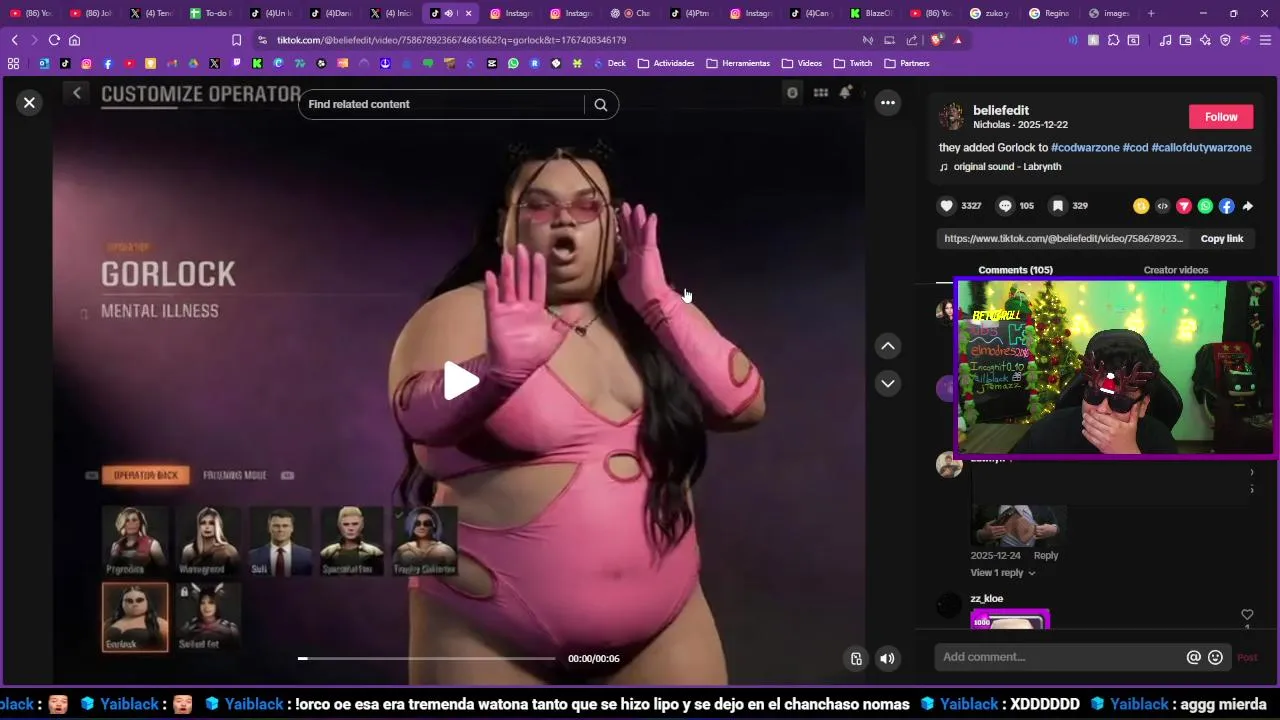
Task: Go to previous video with up chevron
Action: 887,346
